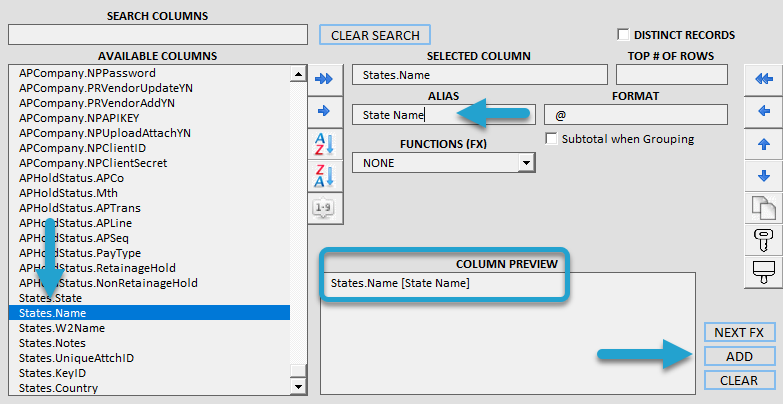
Task: Click the single right arrow add column icon
Action: coord(325,111)
